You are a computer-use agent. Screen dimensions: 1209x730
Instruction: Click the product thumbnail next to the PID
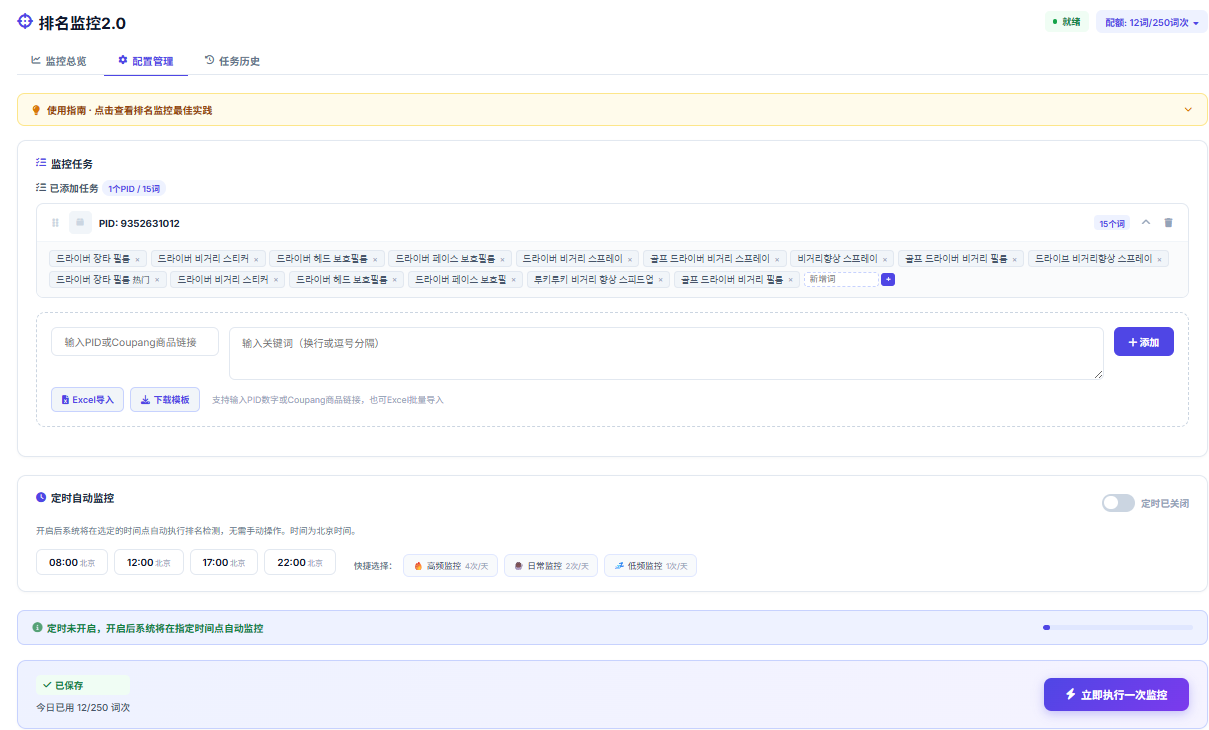point(80,223)
